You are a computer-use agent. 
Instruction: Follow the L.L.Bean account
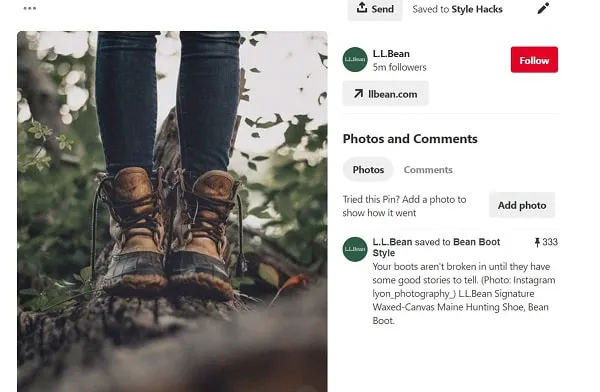click(x=534, y=60)
